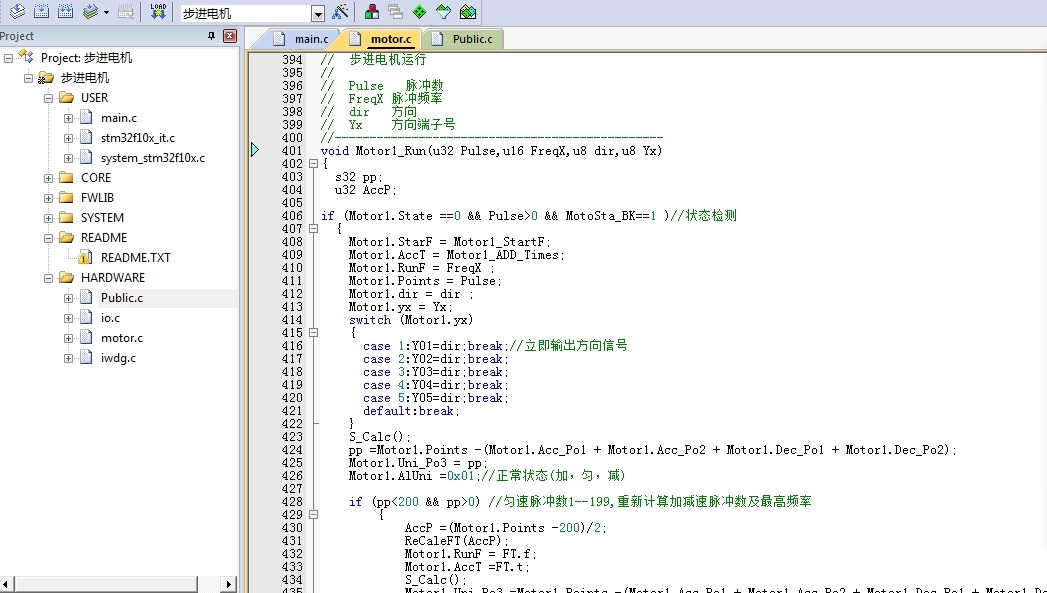Toggle code fold at line 415
1047x593 pixels.
coord(313,333)
